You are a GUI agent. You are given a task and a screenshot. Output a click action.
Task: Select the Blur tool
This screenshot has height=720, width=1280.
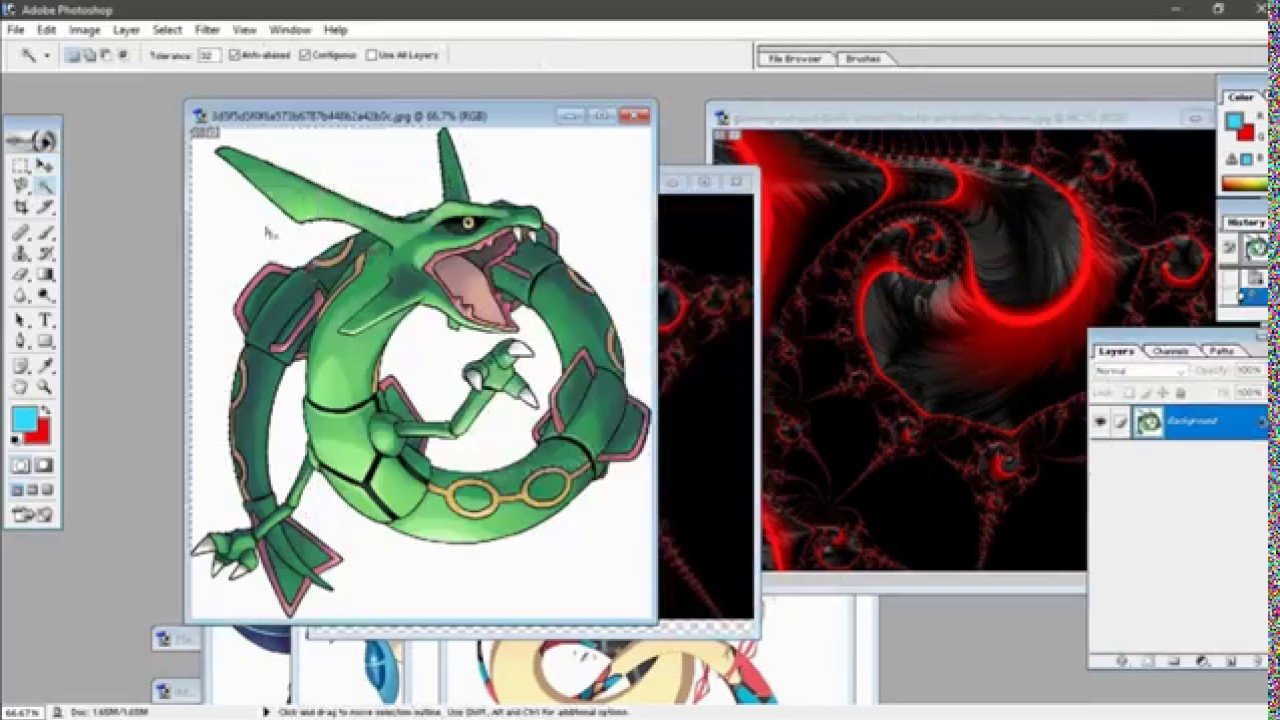21,296
